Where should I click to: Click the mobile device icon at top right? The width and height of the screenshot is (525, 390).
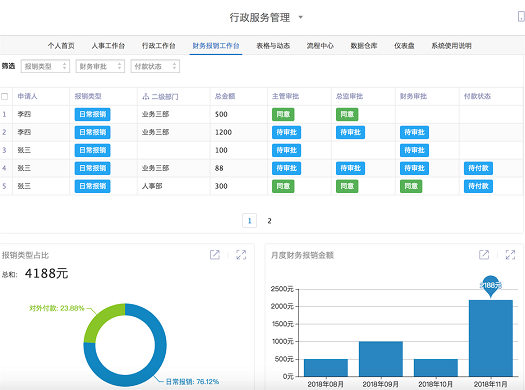521,16
